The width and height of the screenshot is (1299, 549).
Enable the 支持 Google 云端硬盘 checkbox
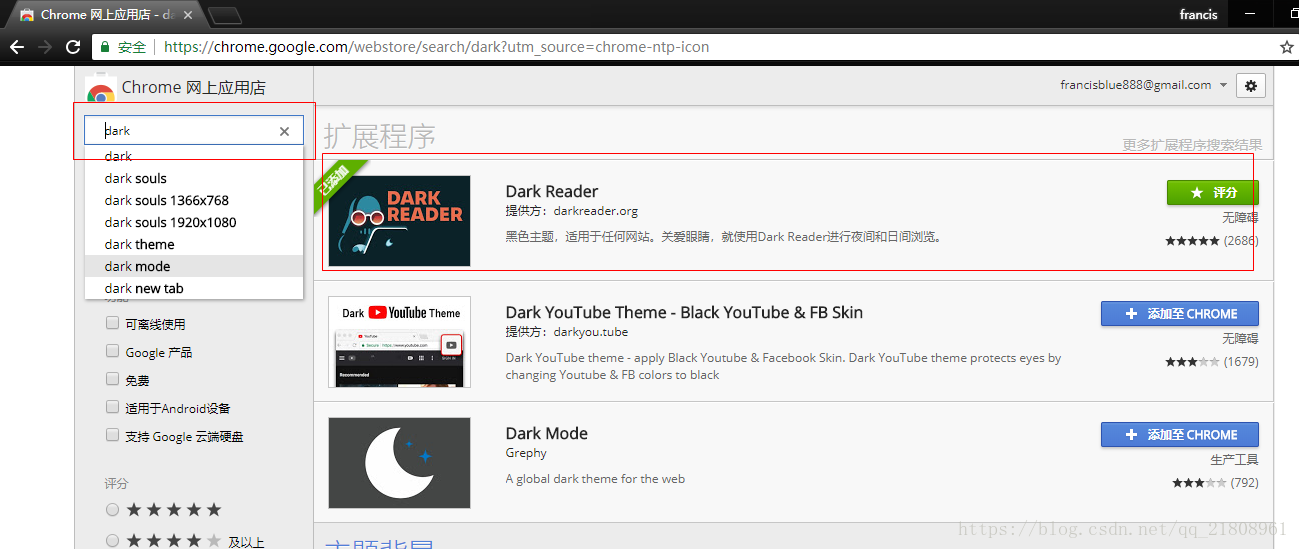coord(113,436)
